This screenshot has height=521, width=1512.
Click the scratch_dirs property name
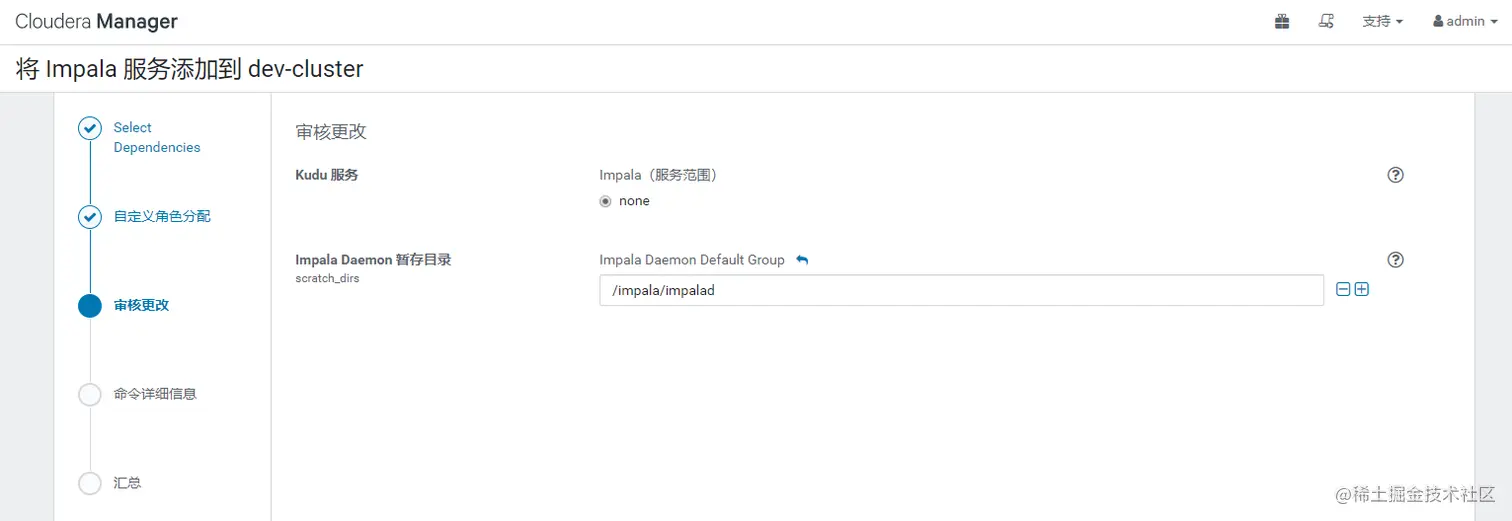tap(327, 278)
